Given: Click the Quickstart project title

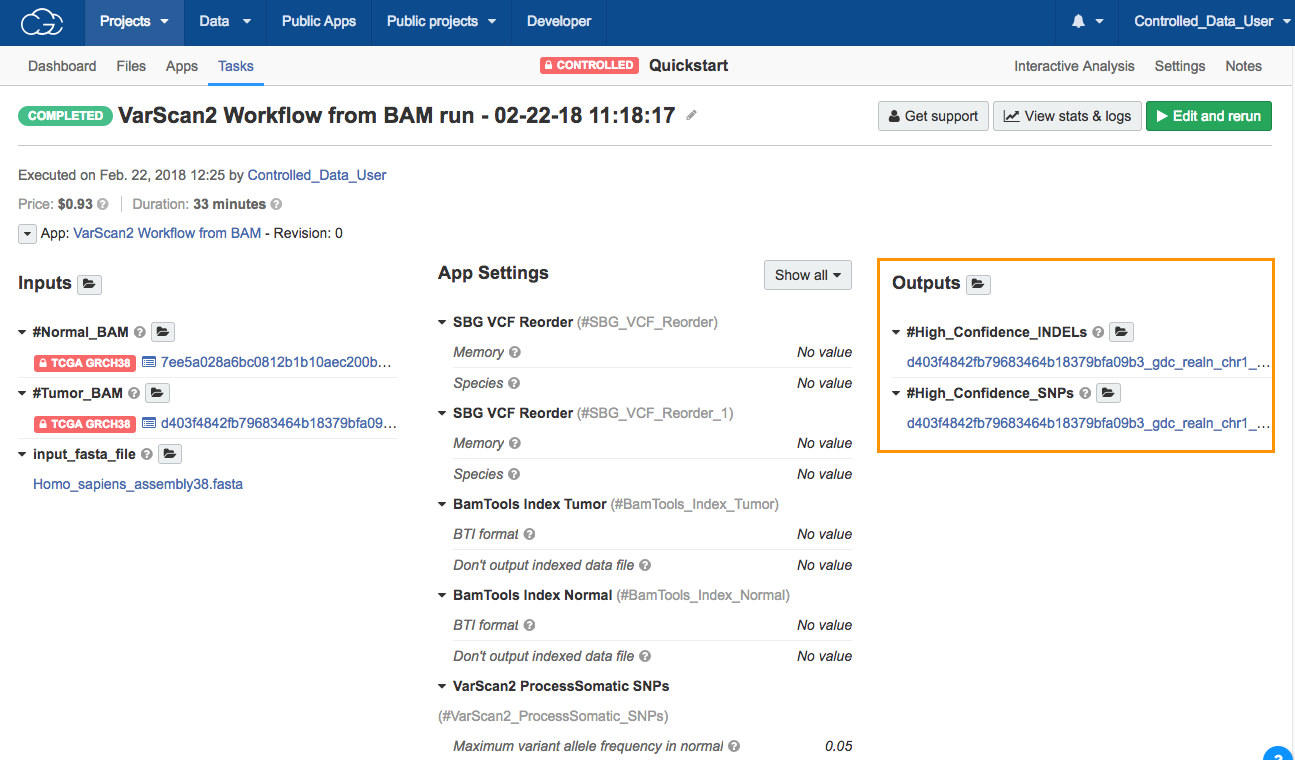Looking at the screenshot, I should 688,65.
